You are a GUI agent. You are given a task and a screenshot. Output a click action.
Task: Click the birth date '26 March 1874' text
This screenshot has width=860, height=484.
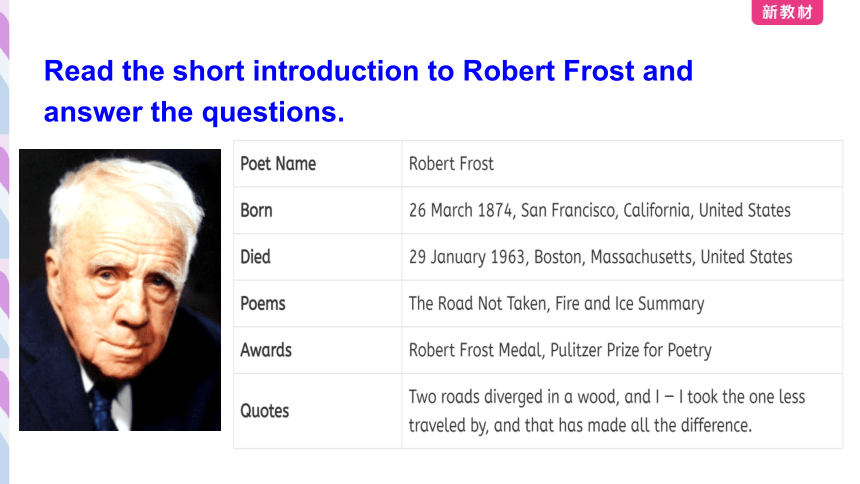click(x=460, y=210)
